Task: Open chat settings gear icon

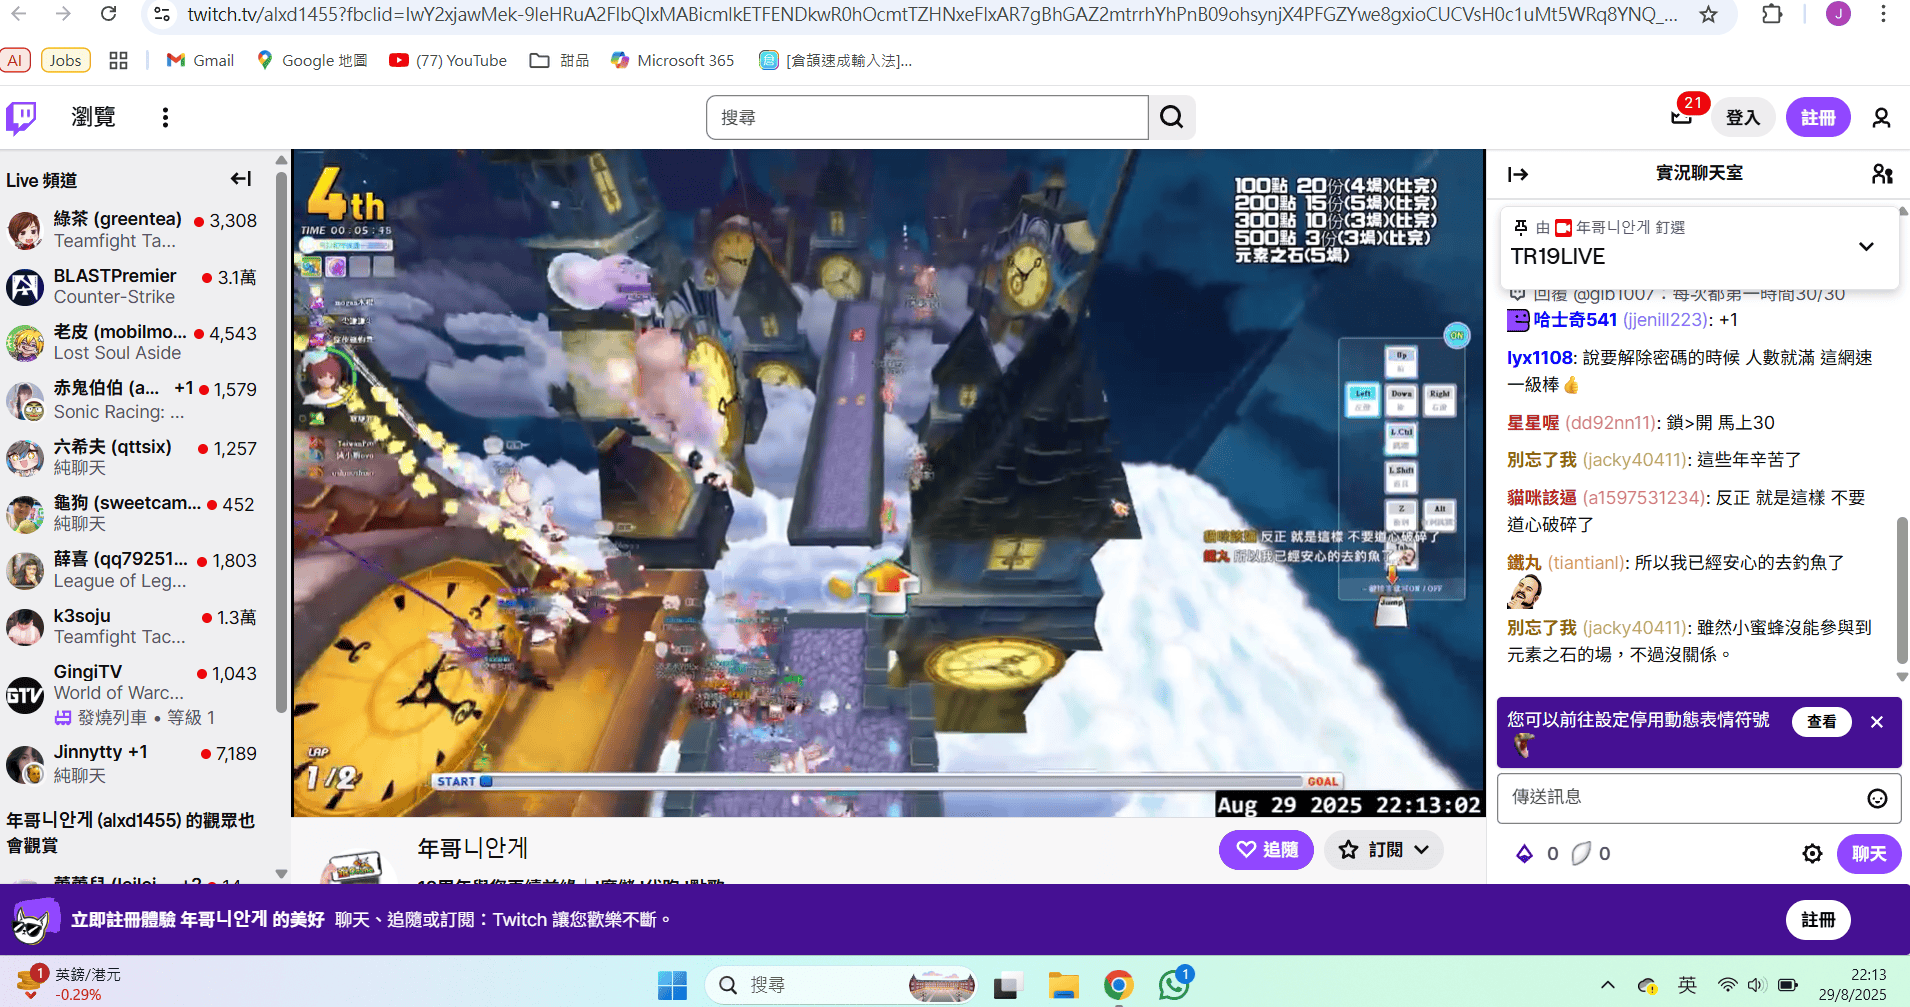Action: click(1811, 853)
